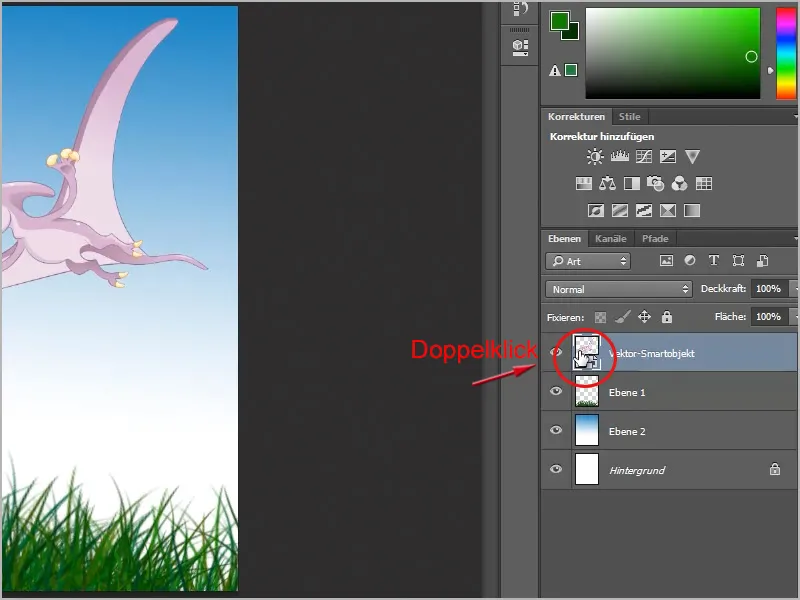Add a Color Balance adjustment
Image resolution: width=800 pixels, height=600 pixels.
(x=607, y=183)
